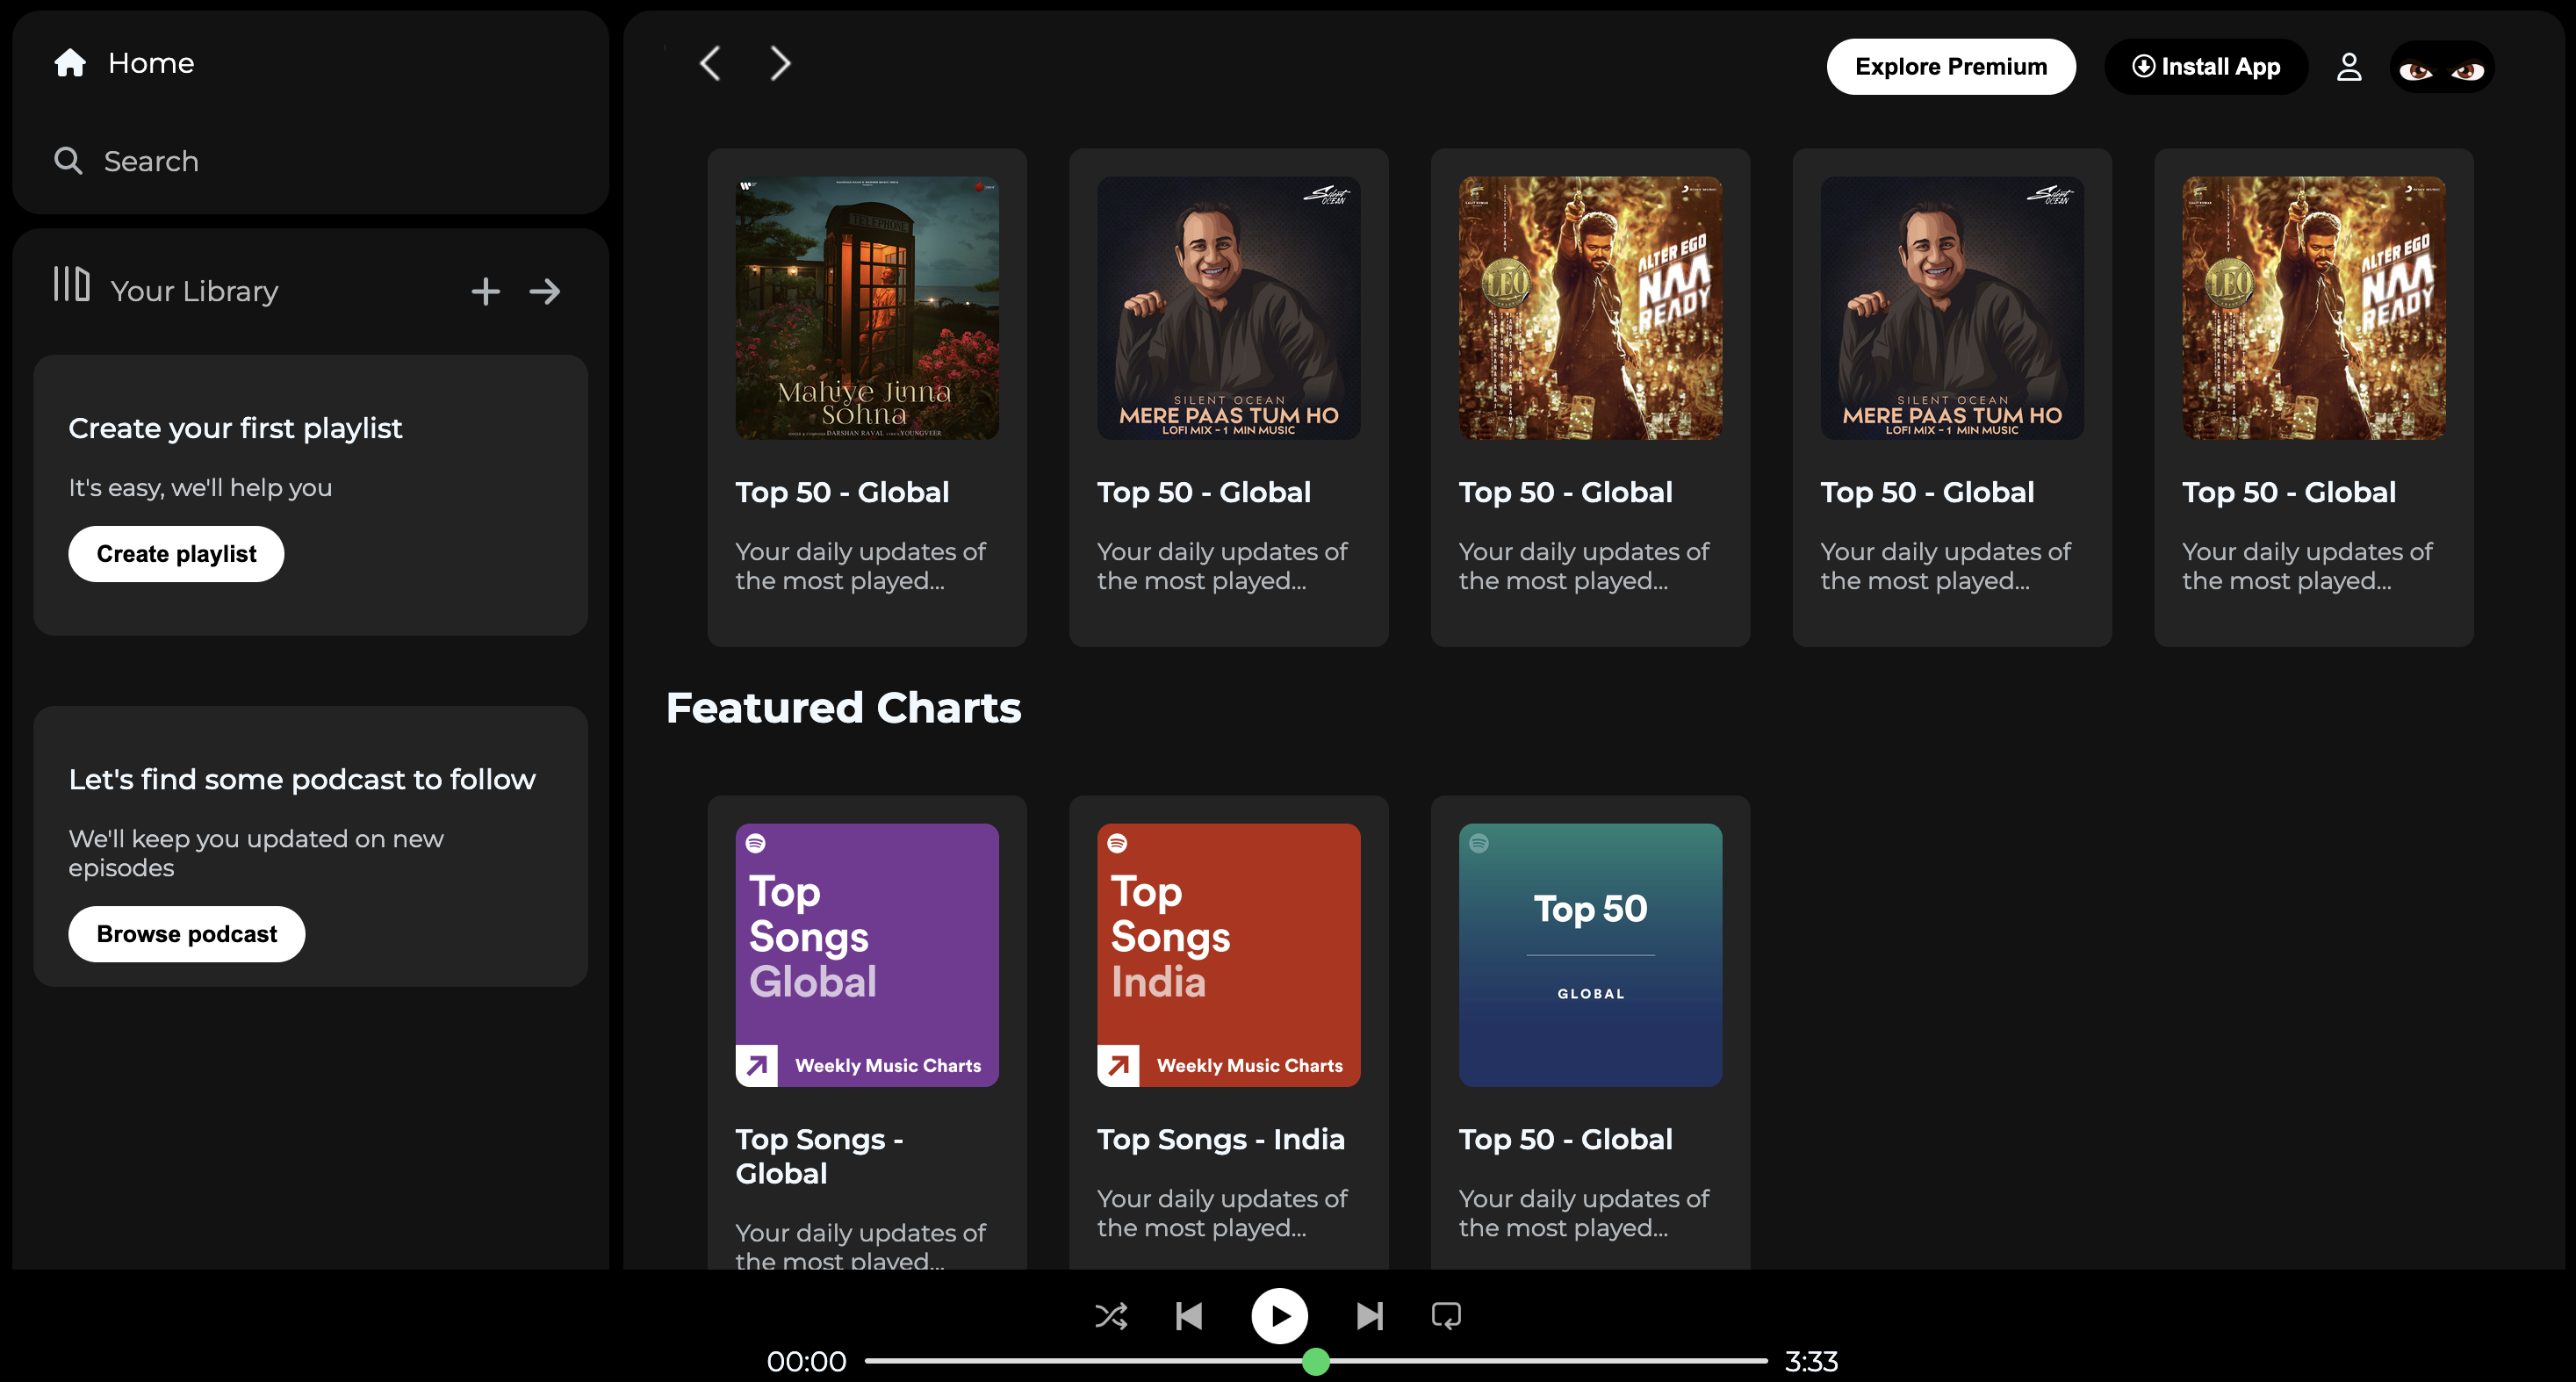Click Explore Premium button
This screenshot has width=2576, height=1382.
(1951, 67)
